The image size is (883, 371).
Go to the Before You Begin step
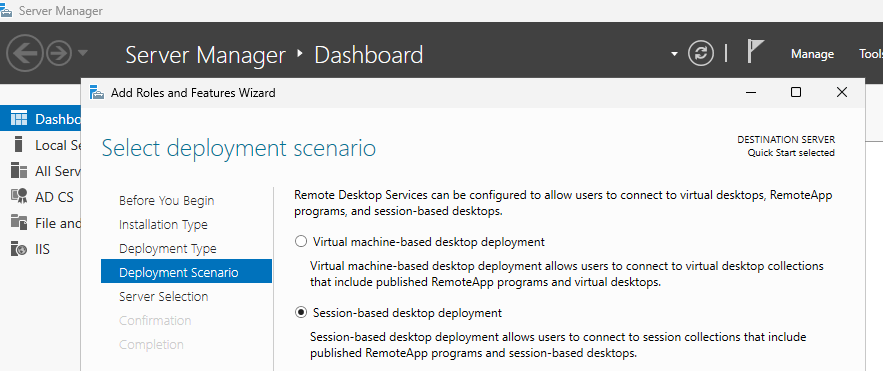click(x=167, y=200)
